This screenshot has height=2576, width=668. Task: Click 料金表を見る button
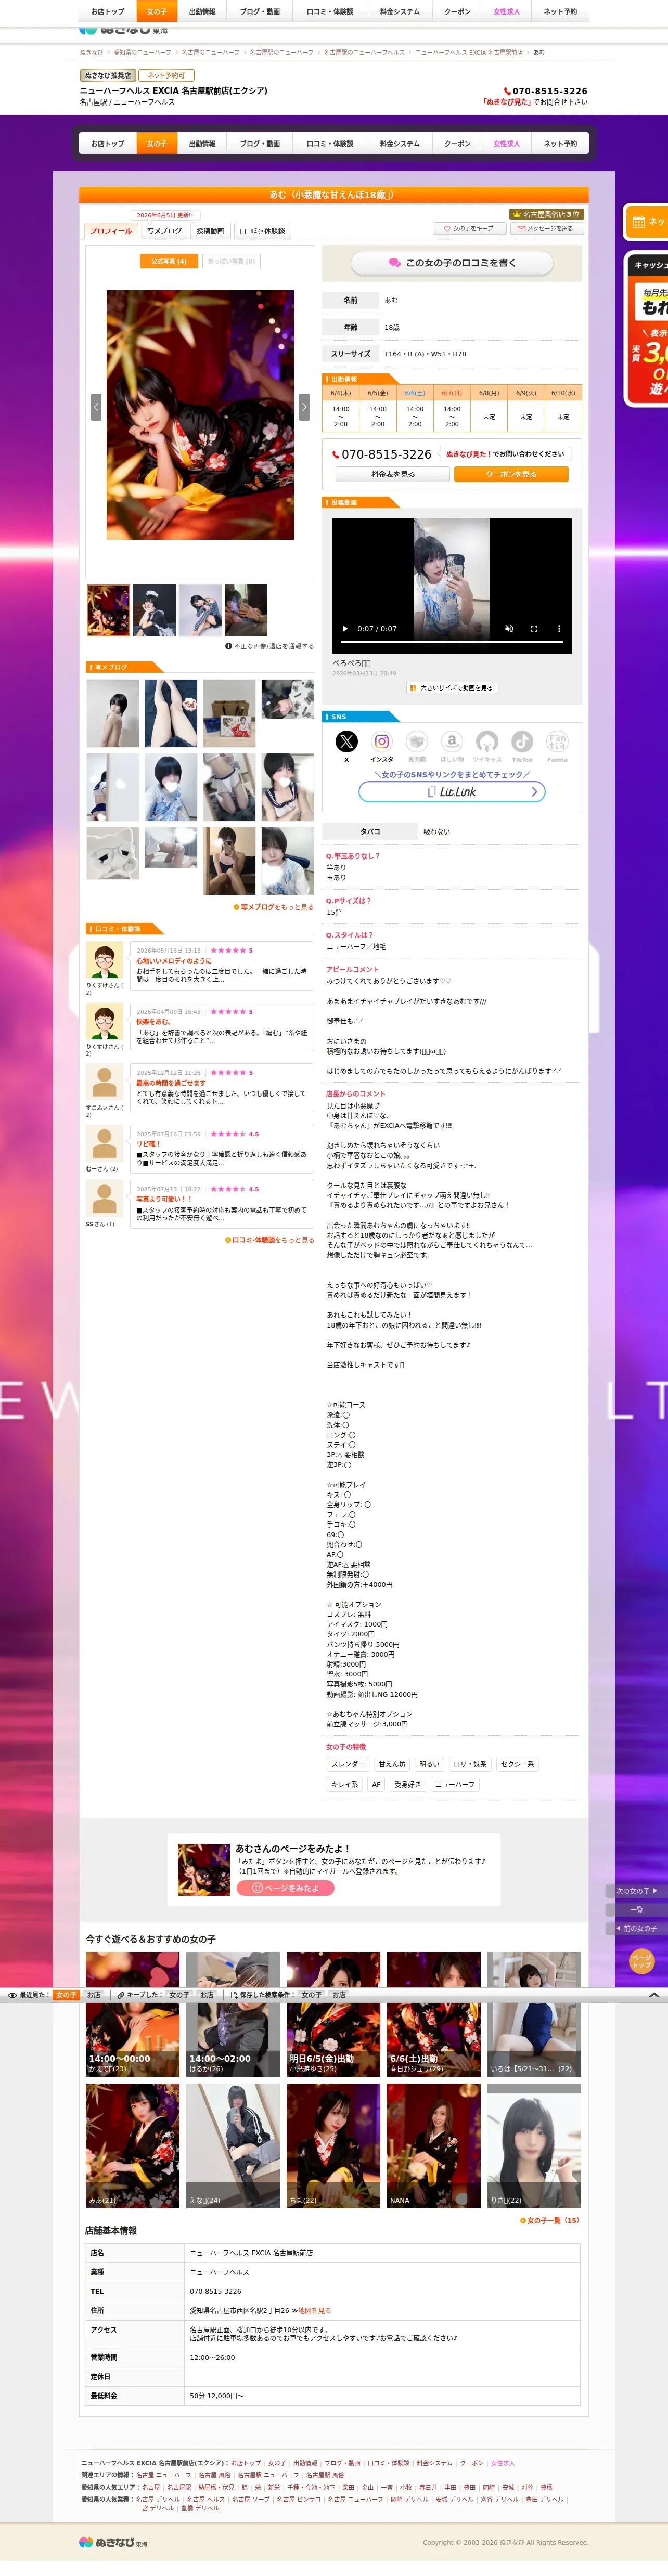(x=392, y=474)
